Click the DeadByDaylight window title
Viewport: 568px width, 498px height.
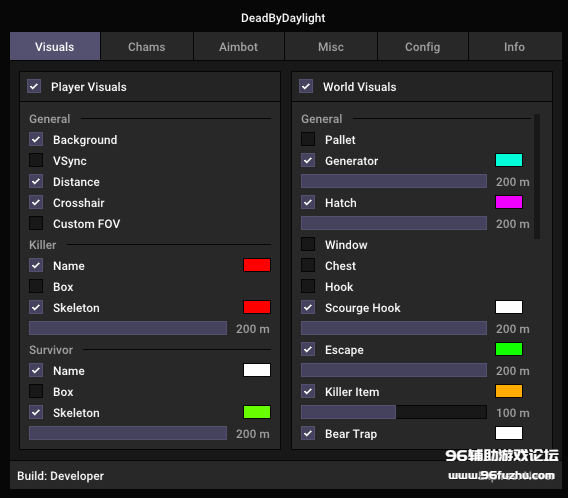[x=283, y=18]
